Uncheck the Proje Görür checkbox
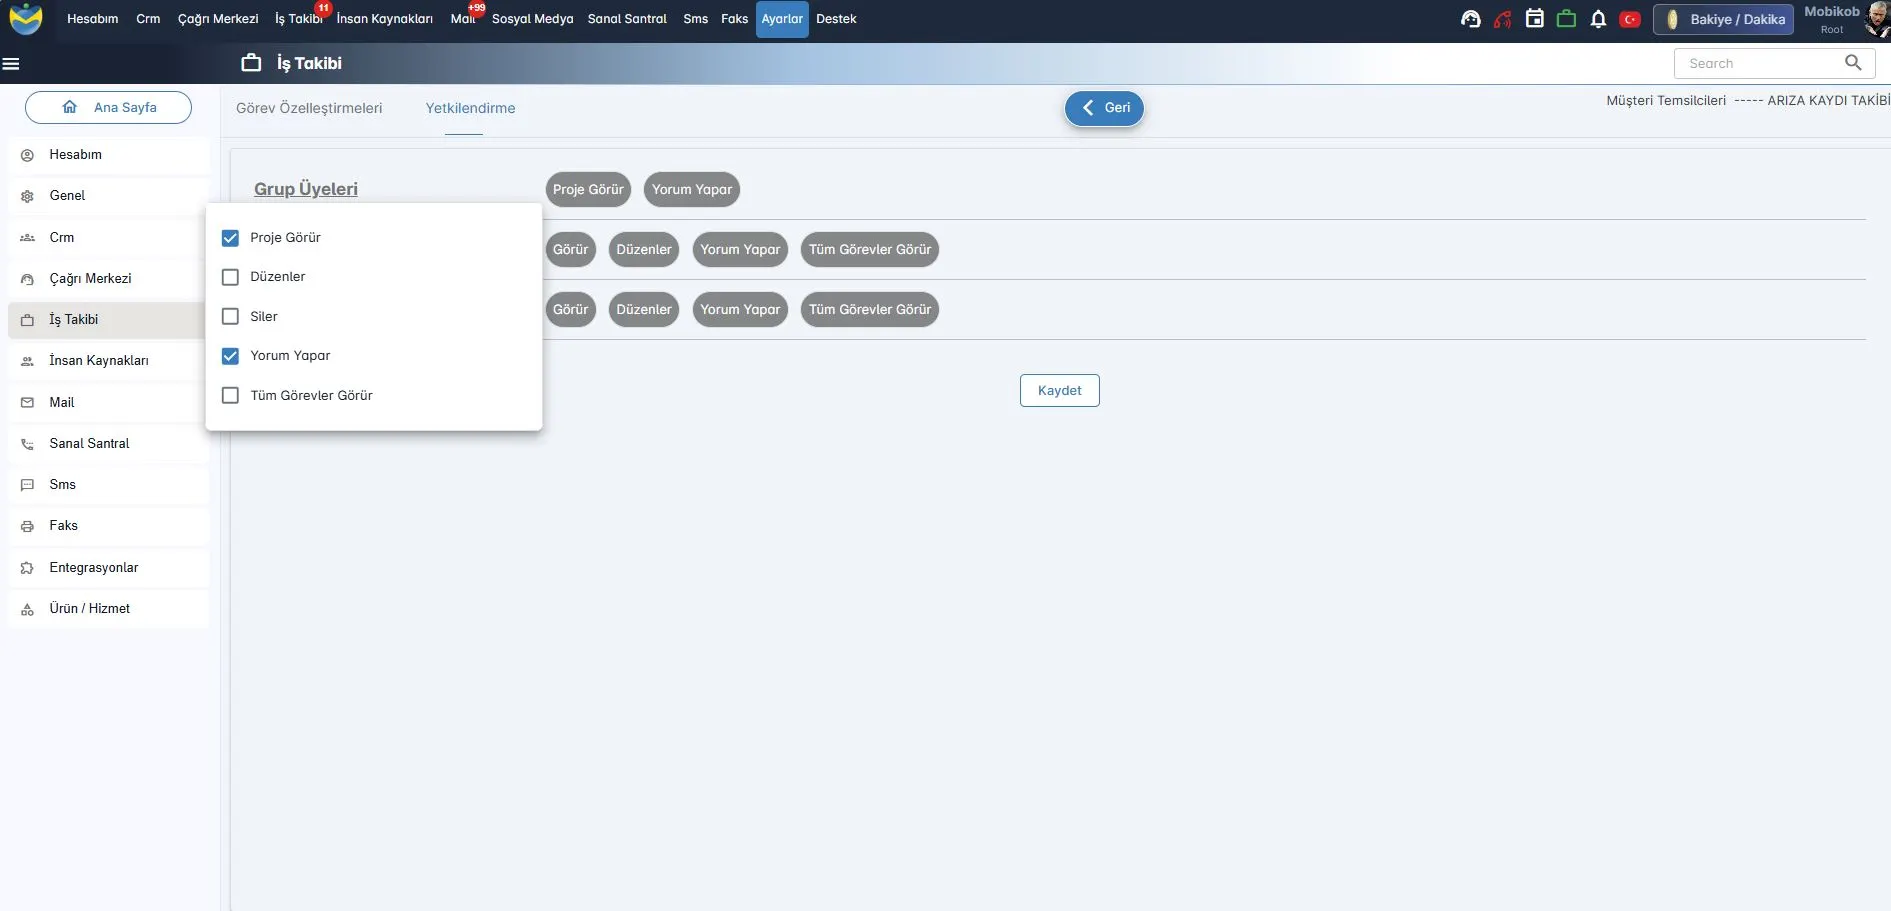1891x911 pixels. pyautogui.click(x=230, y=238)
